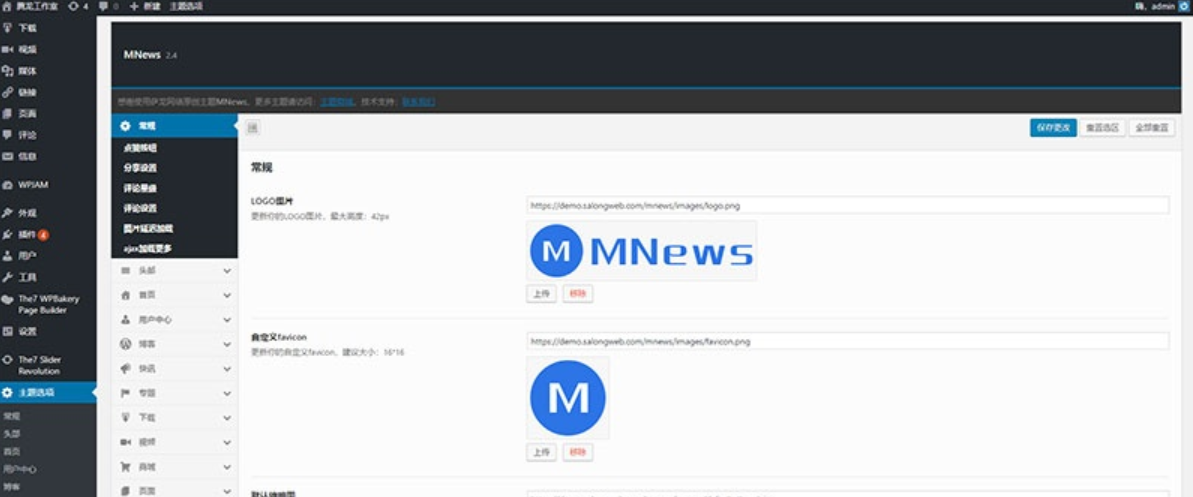Open the 插件 plugins sidebar item
1193x497 pixels.
pyautogui.click(x=27, y=235)
